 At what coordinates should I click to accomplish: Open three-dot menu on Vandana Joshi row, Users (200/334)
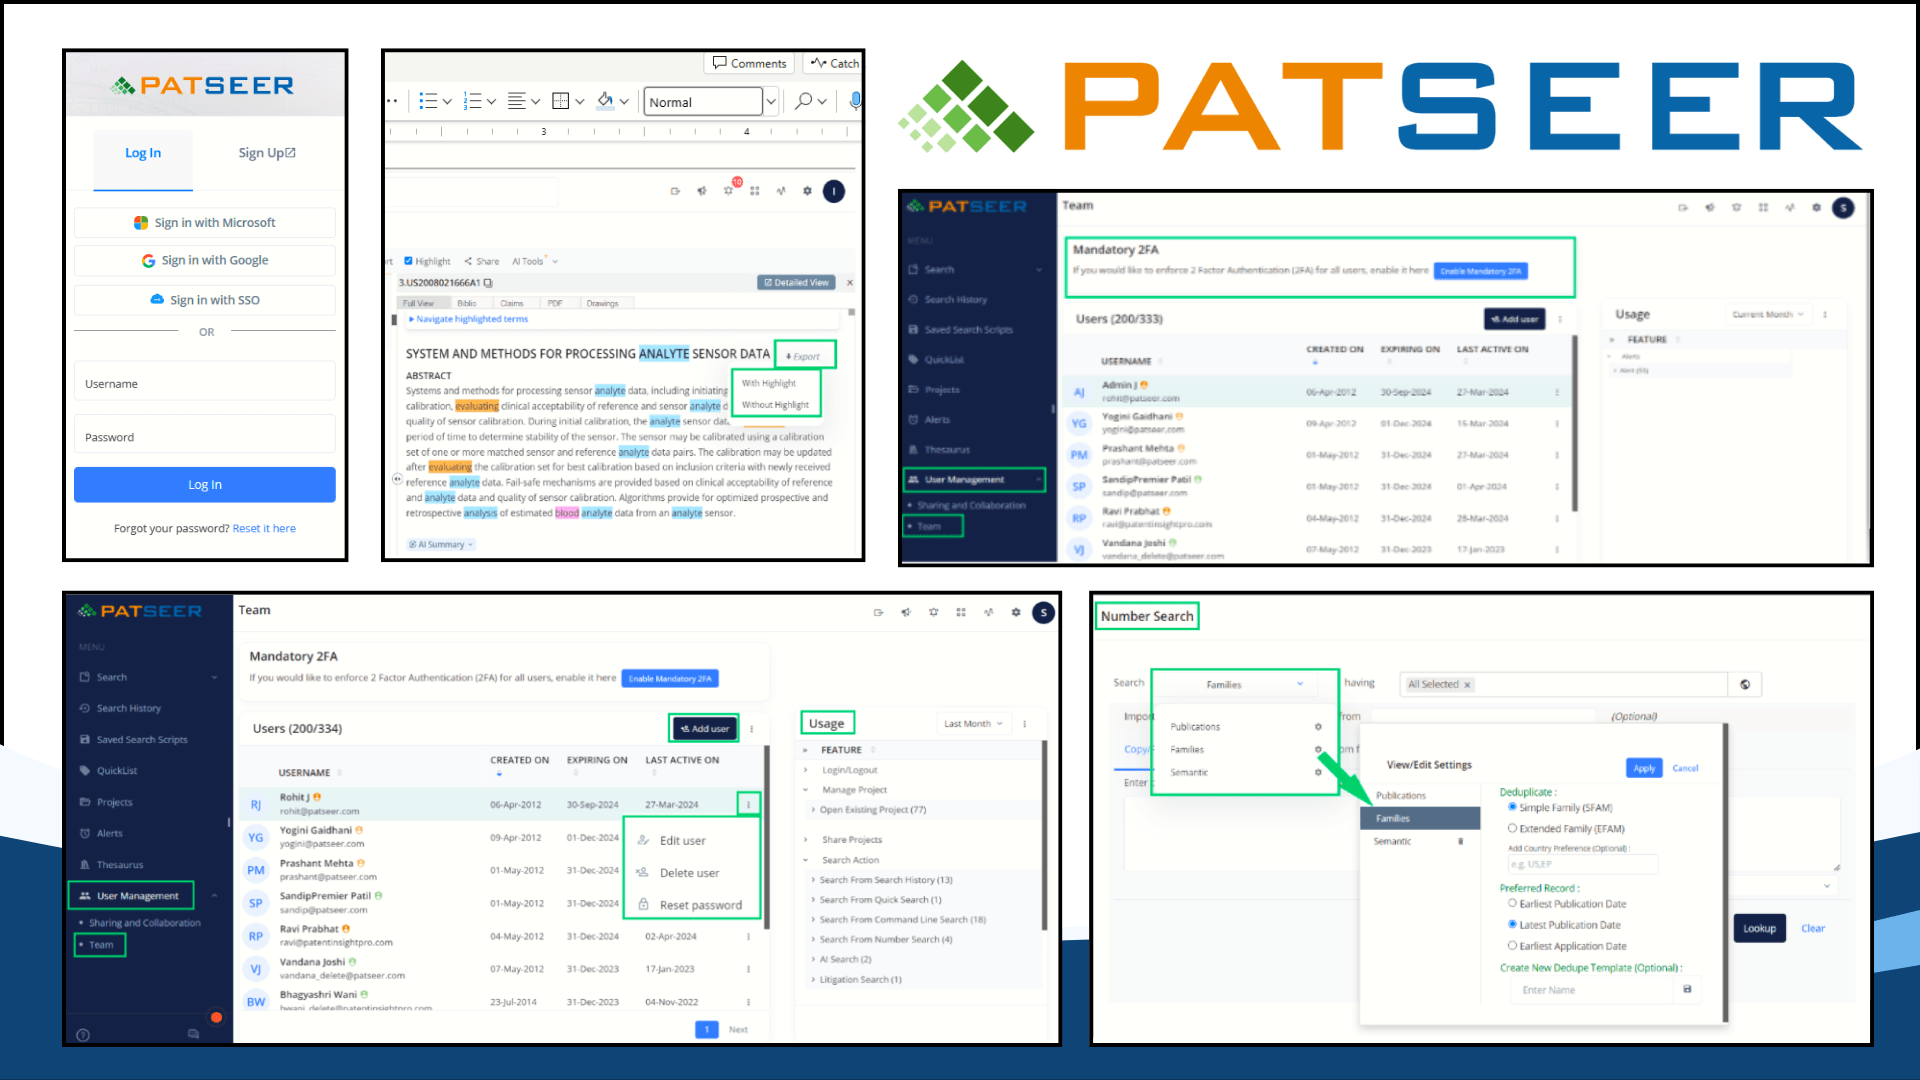pyautogui.click(x=748, y=969)
